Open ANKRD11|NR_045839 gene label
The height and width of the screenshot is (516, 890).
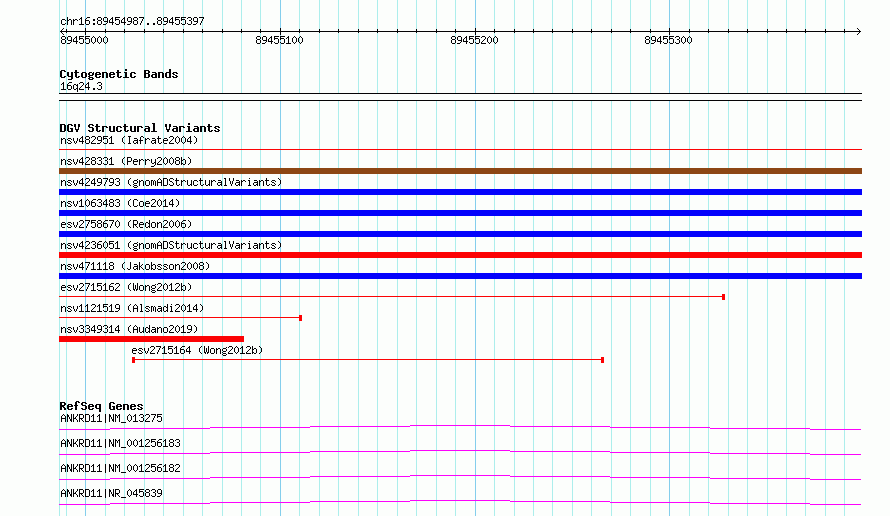[x=111, y=493]
